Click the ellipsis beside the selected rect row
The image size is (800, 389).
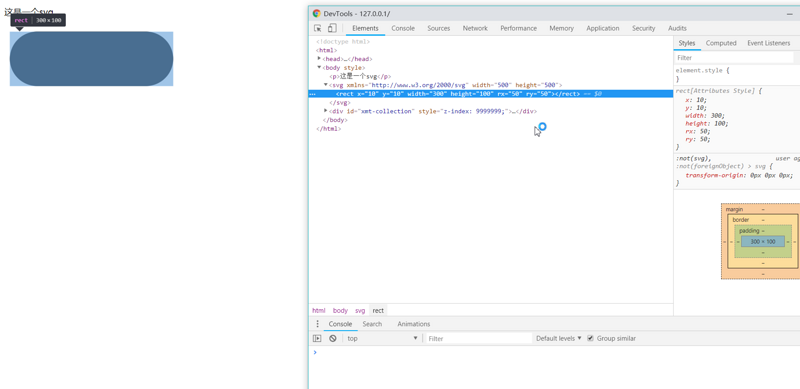(312, 94)
